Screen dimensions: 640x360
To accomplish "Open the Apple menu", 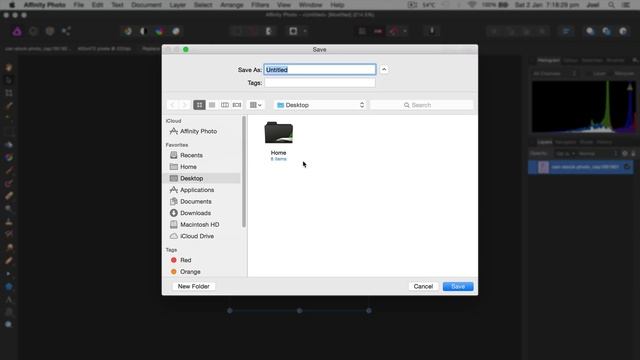I will 12,5.
